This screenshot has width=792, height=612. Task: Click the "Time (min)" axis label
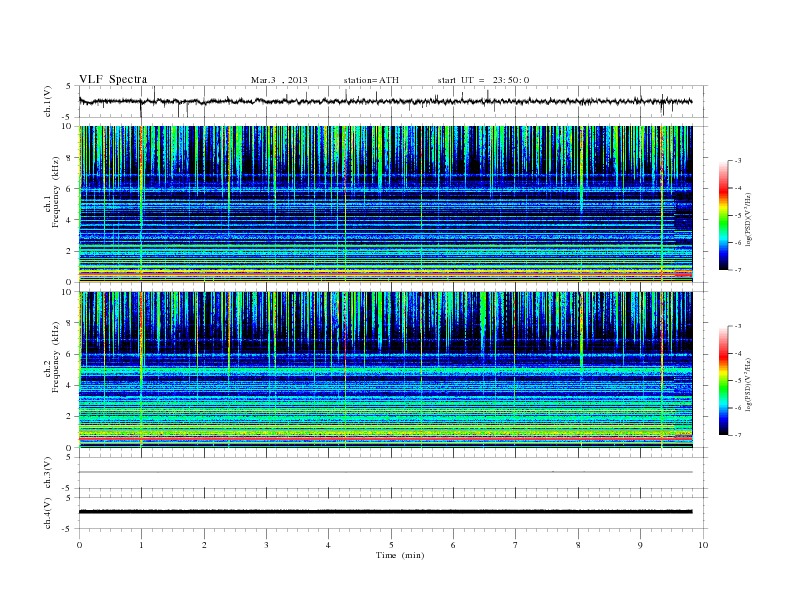[400, 555]
